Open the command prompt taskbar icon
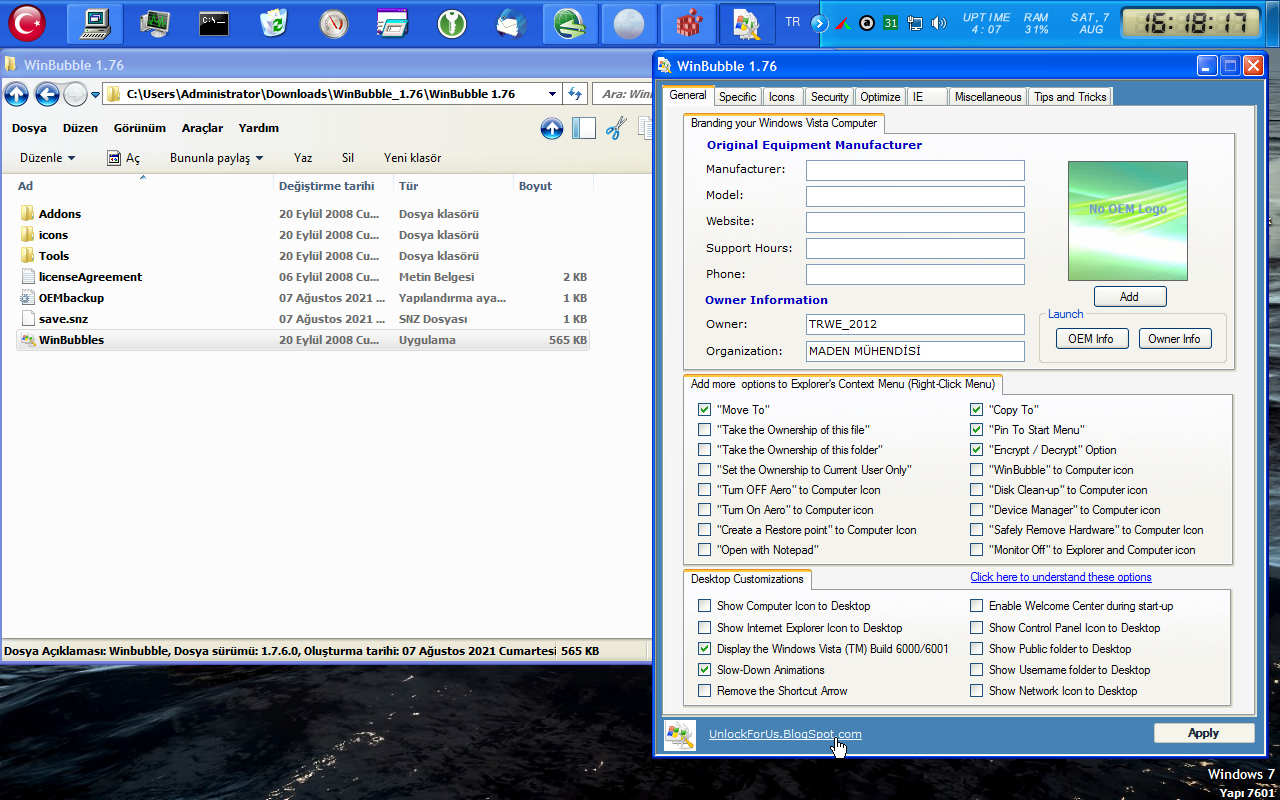The width and height of the screenshot is (1280, 800). click(213, 23)
